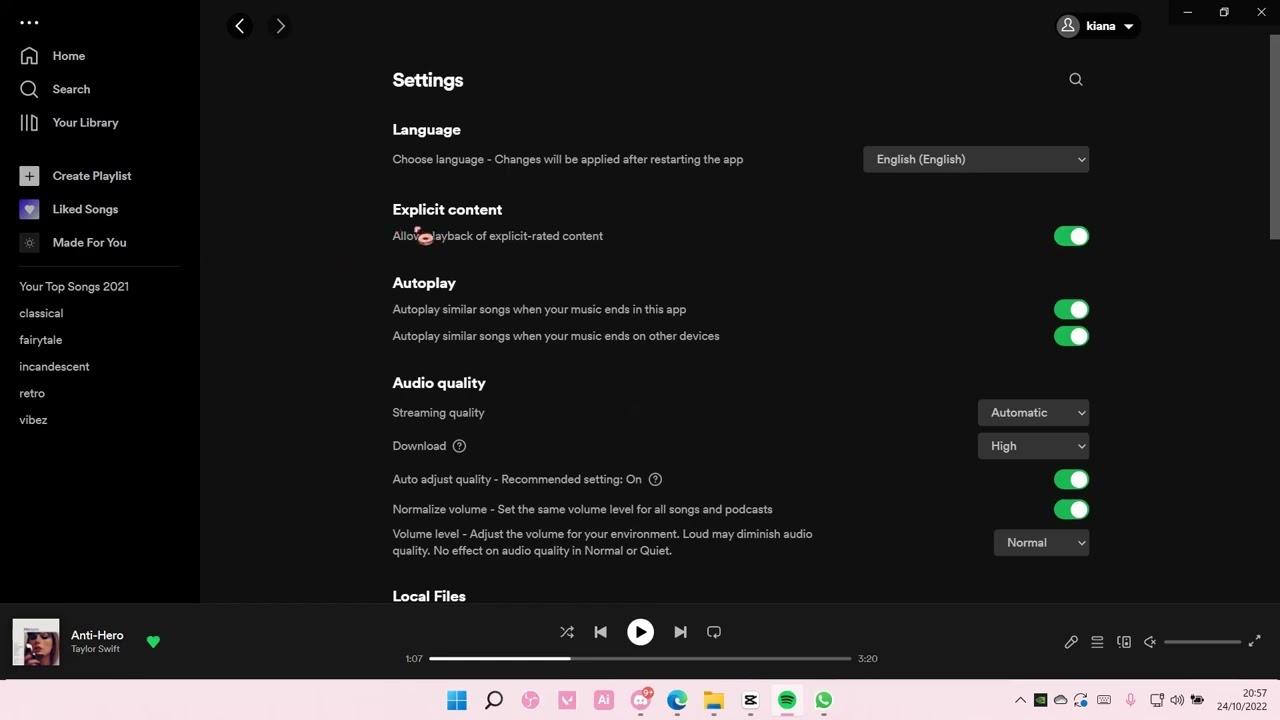Open the retro playlist
The height and width of the screenshot is (720, 1280).
(32, 393)
